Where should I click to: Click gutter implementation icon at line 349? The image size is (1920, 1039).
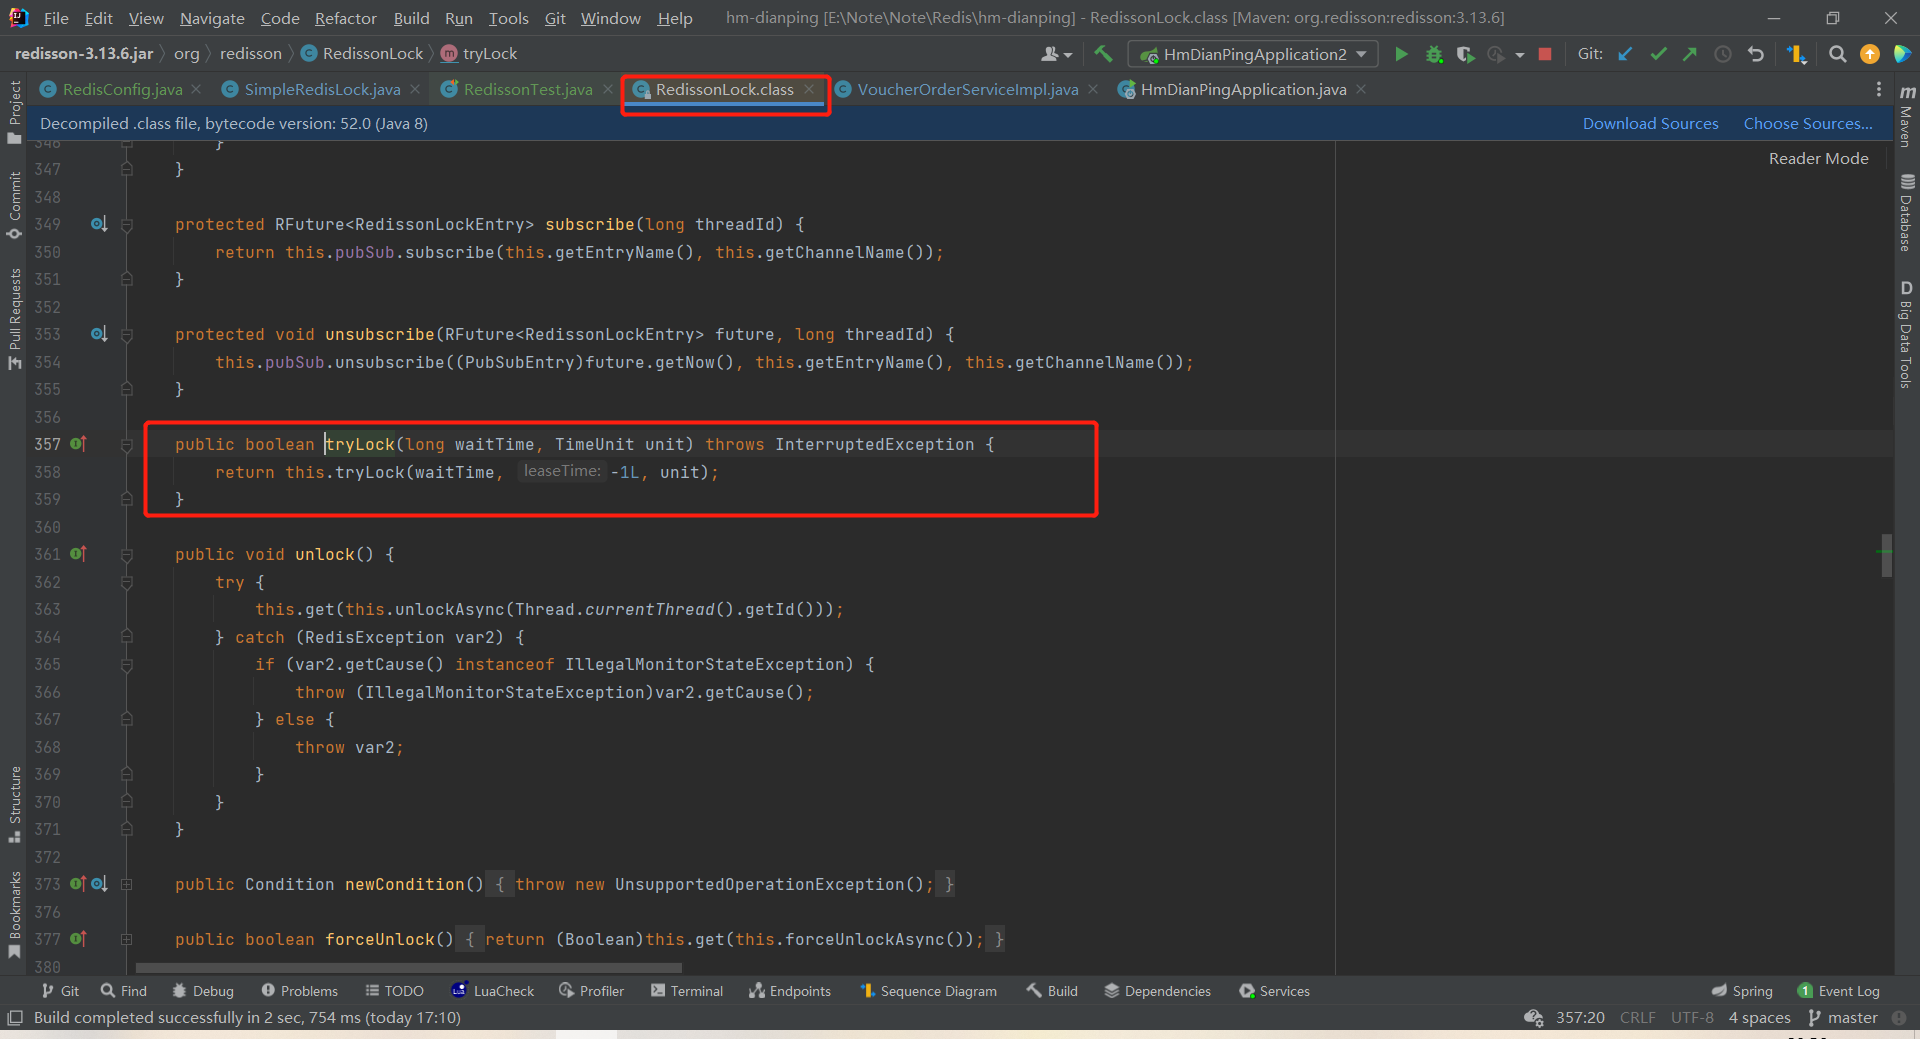(x=99, y=224)
